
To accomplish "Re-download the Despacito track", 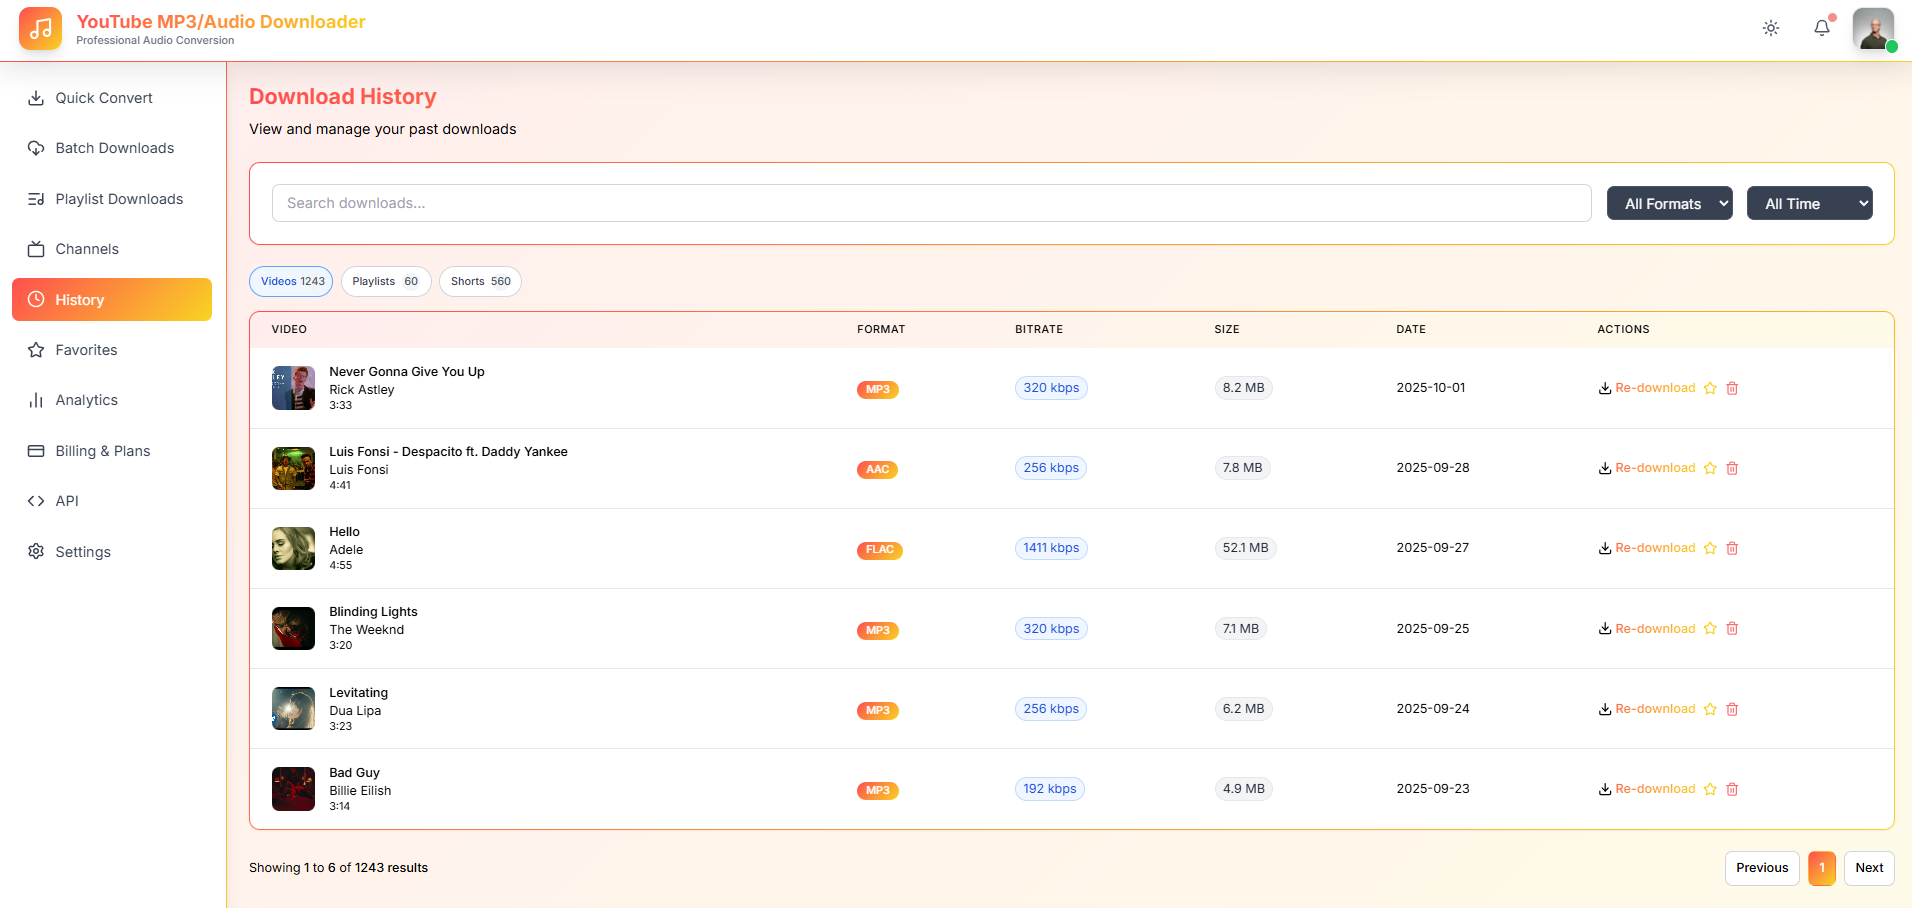I will click(x=1647, y=468).
